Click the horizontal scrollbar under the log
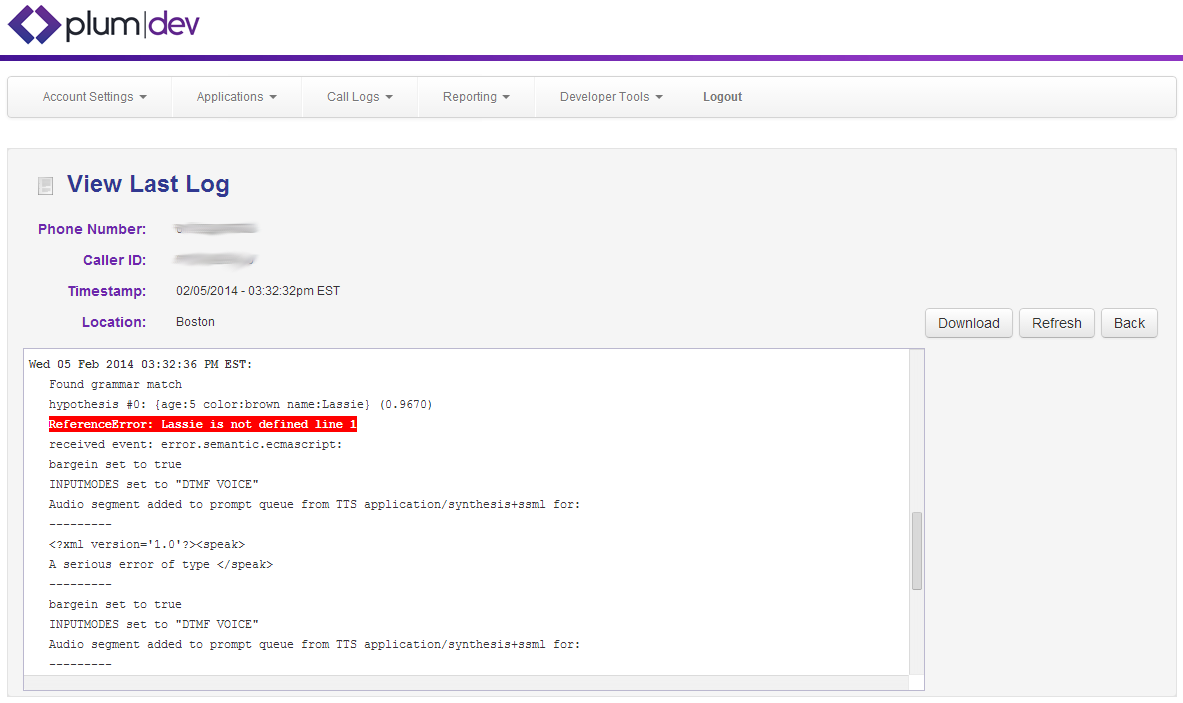This screenshot has height=703, width=1183. pos(466,683)
